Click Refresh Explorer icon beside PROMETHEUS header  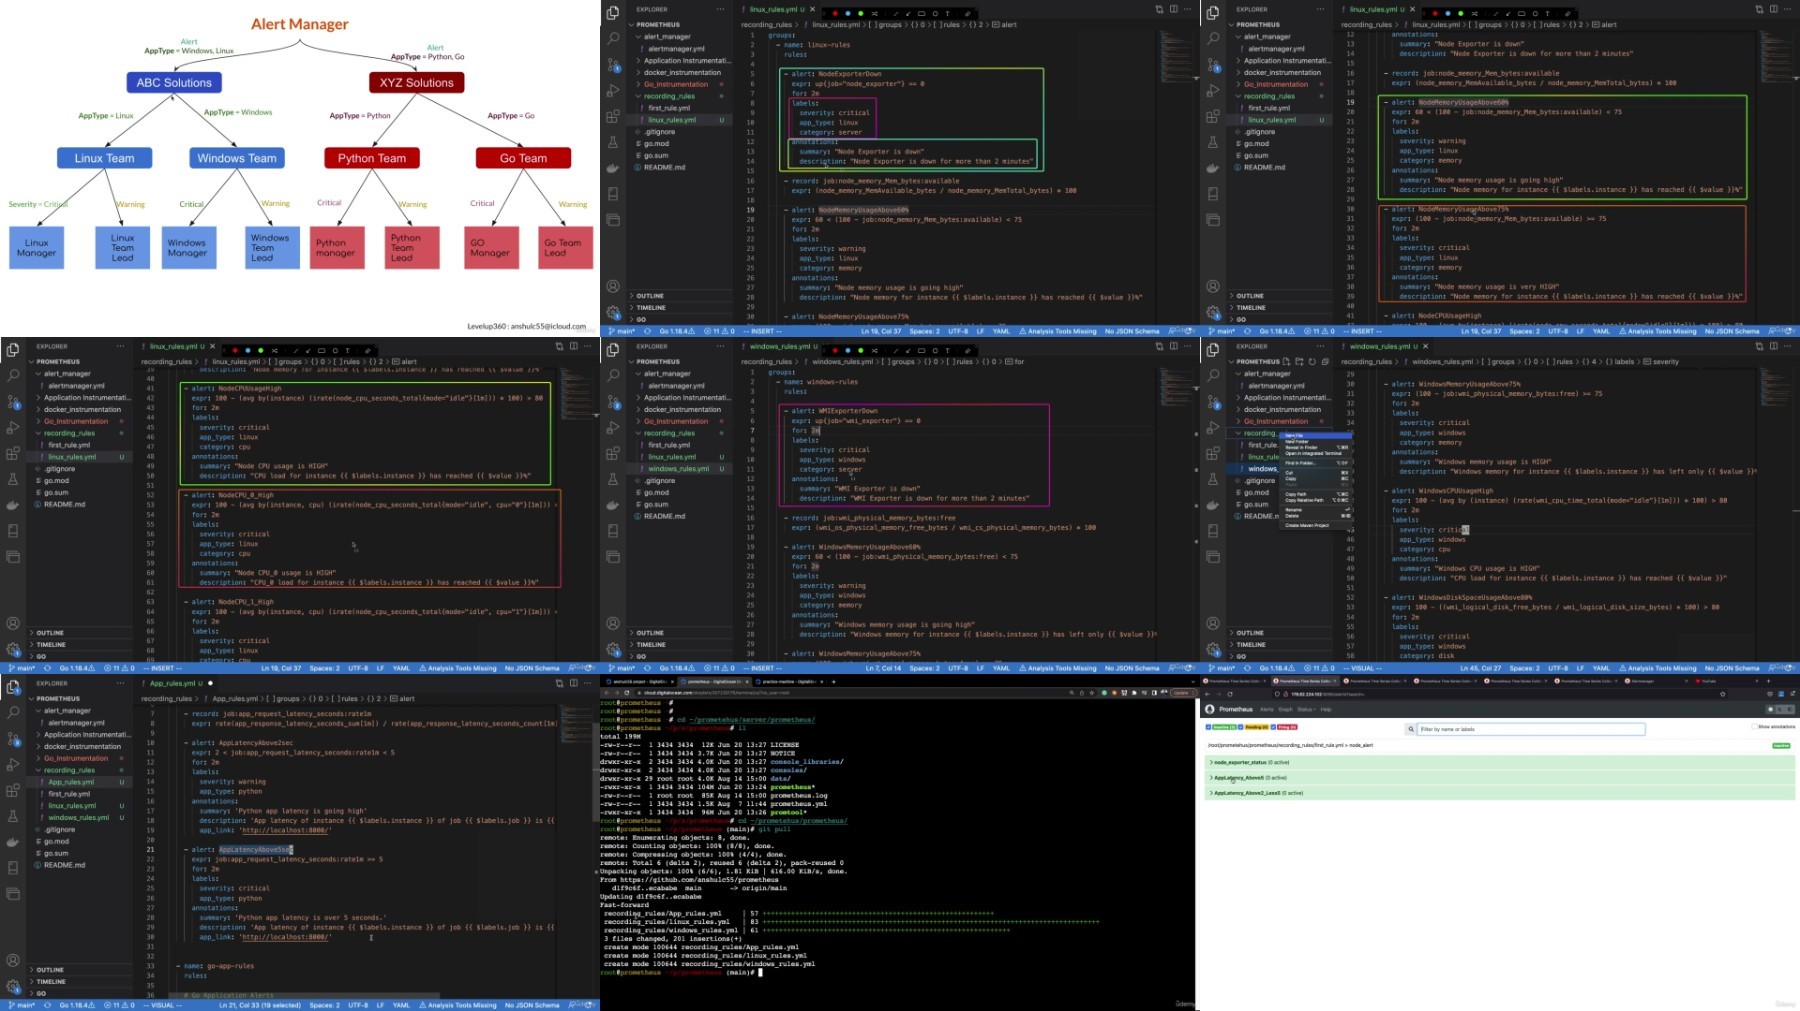coord(1312,361)
